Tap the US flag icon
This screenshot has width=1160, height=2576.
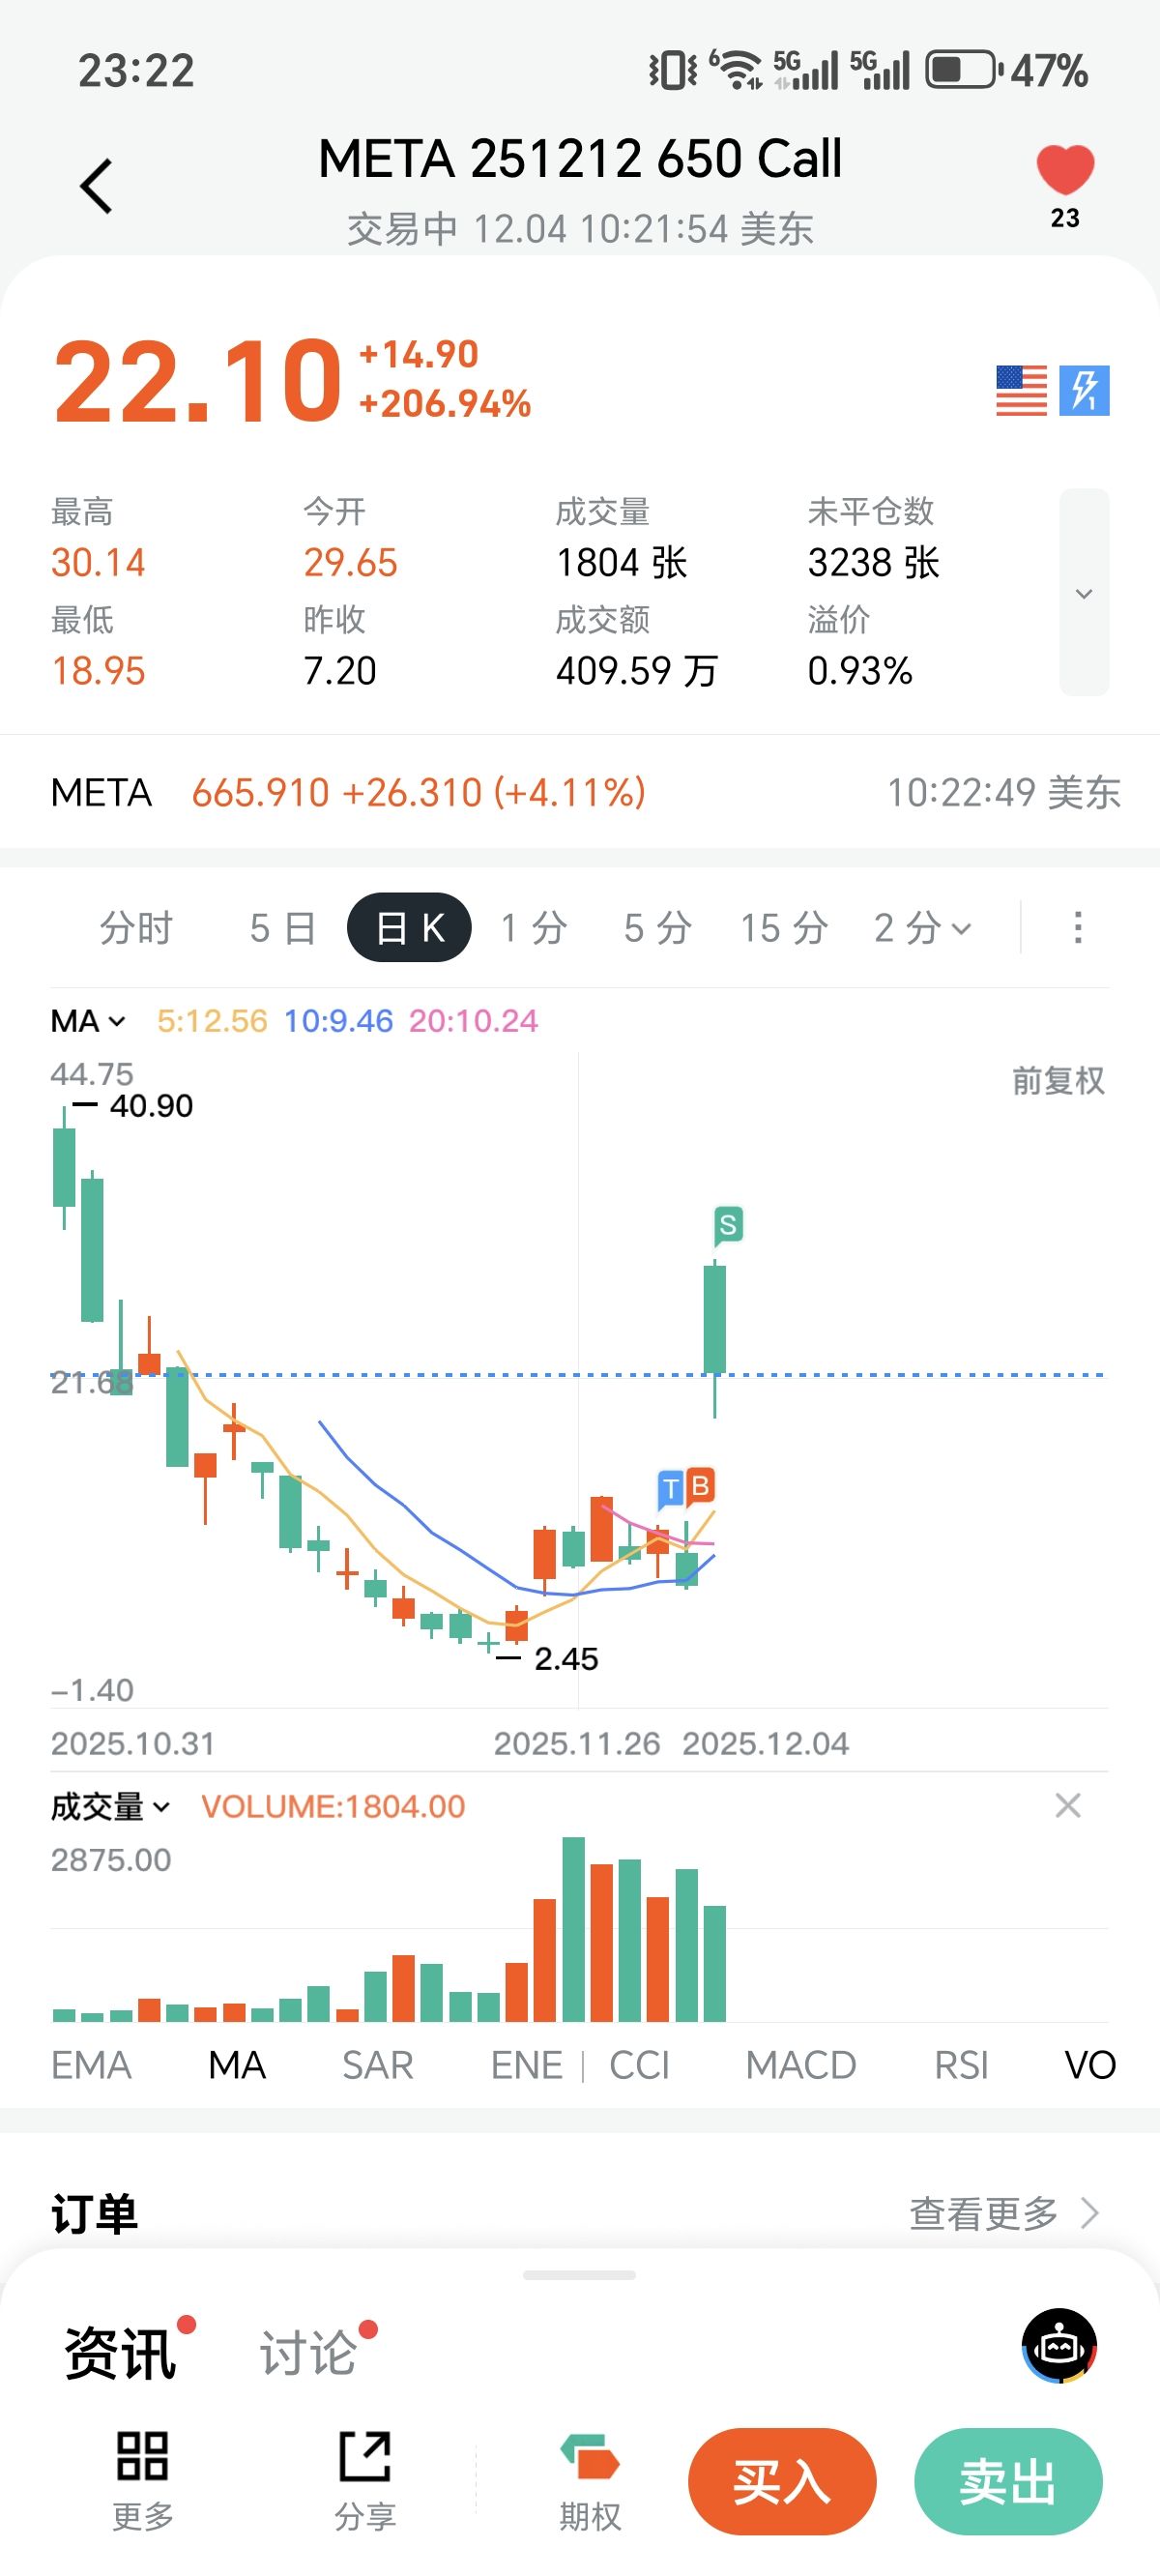1021,390
